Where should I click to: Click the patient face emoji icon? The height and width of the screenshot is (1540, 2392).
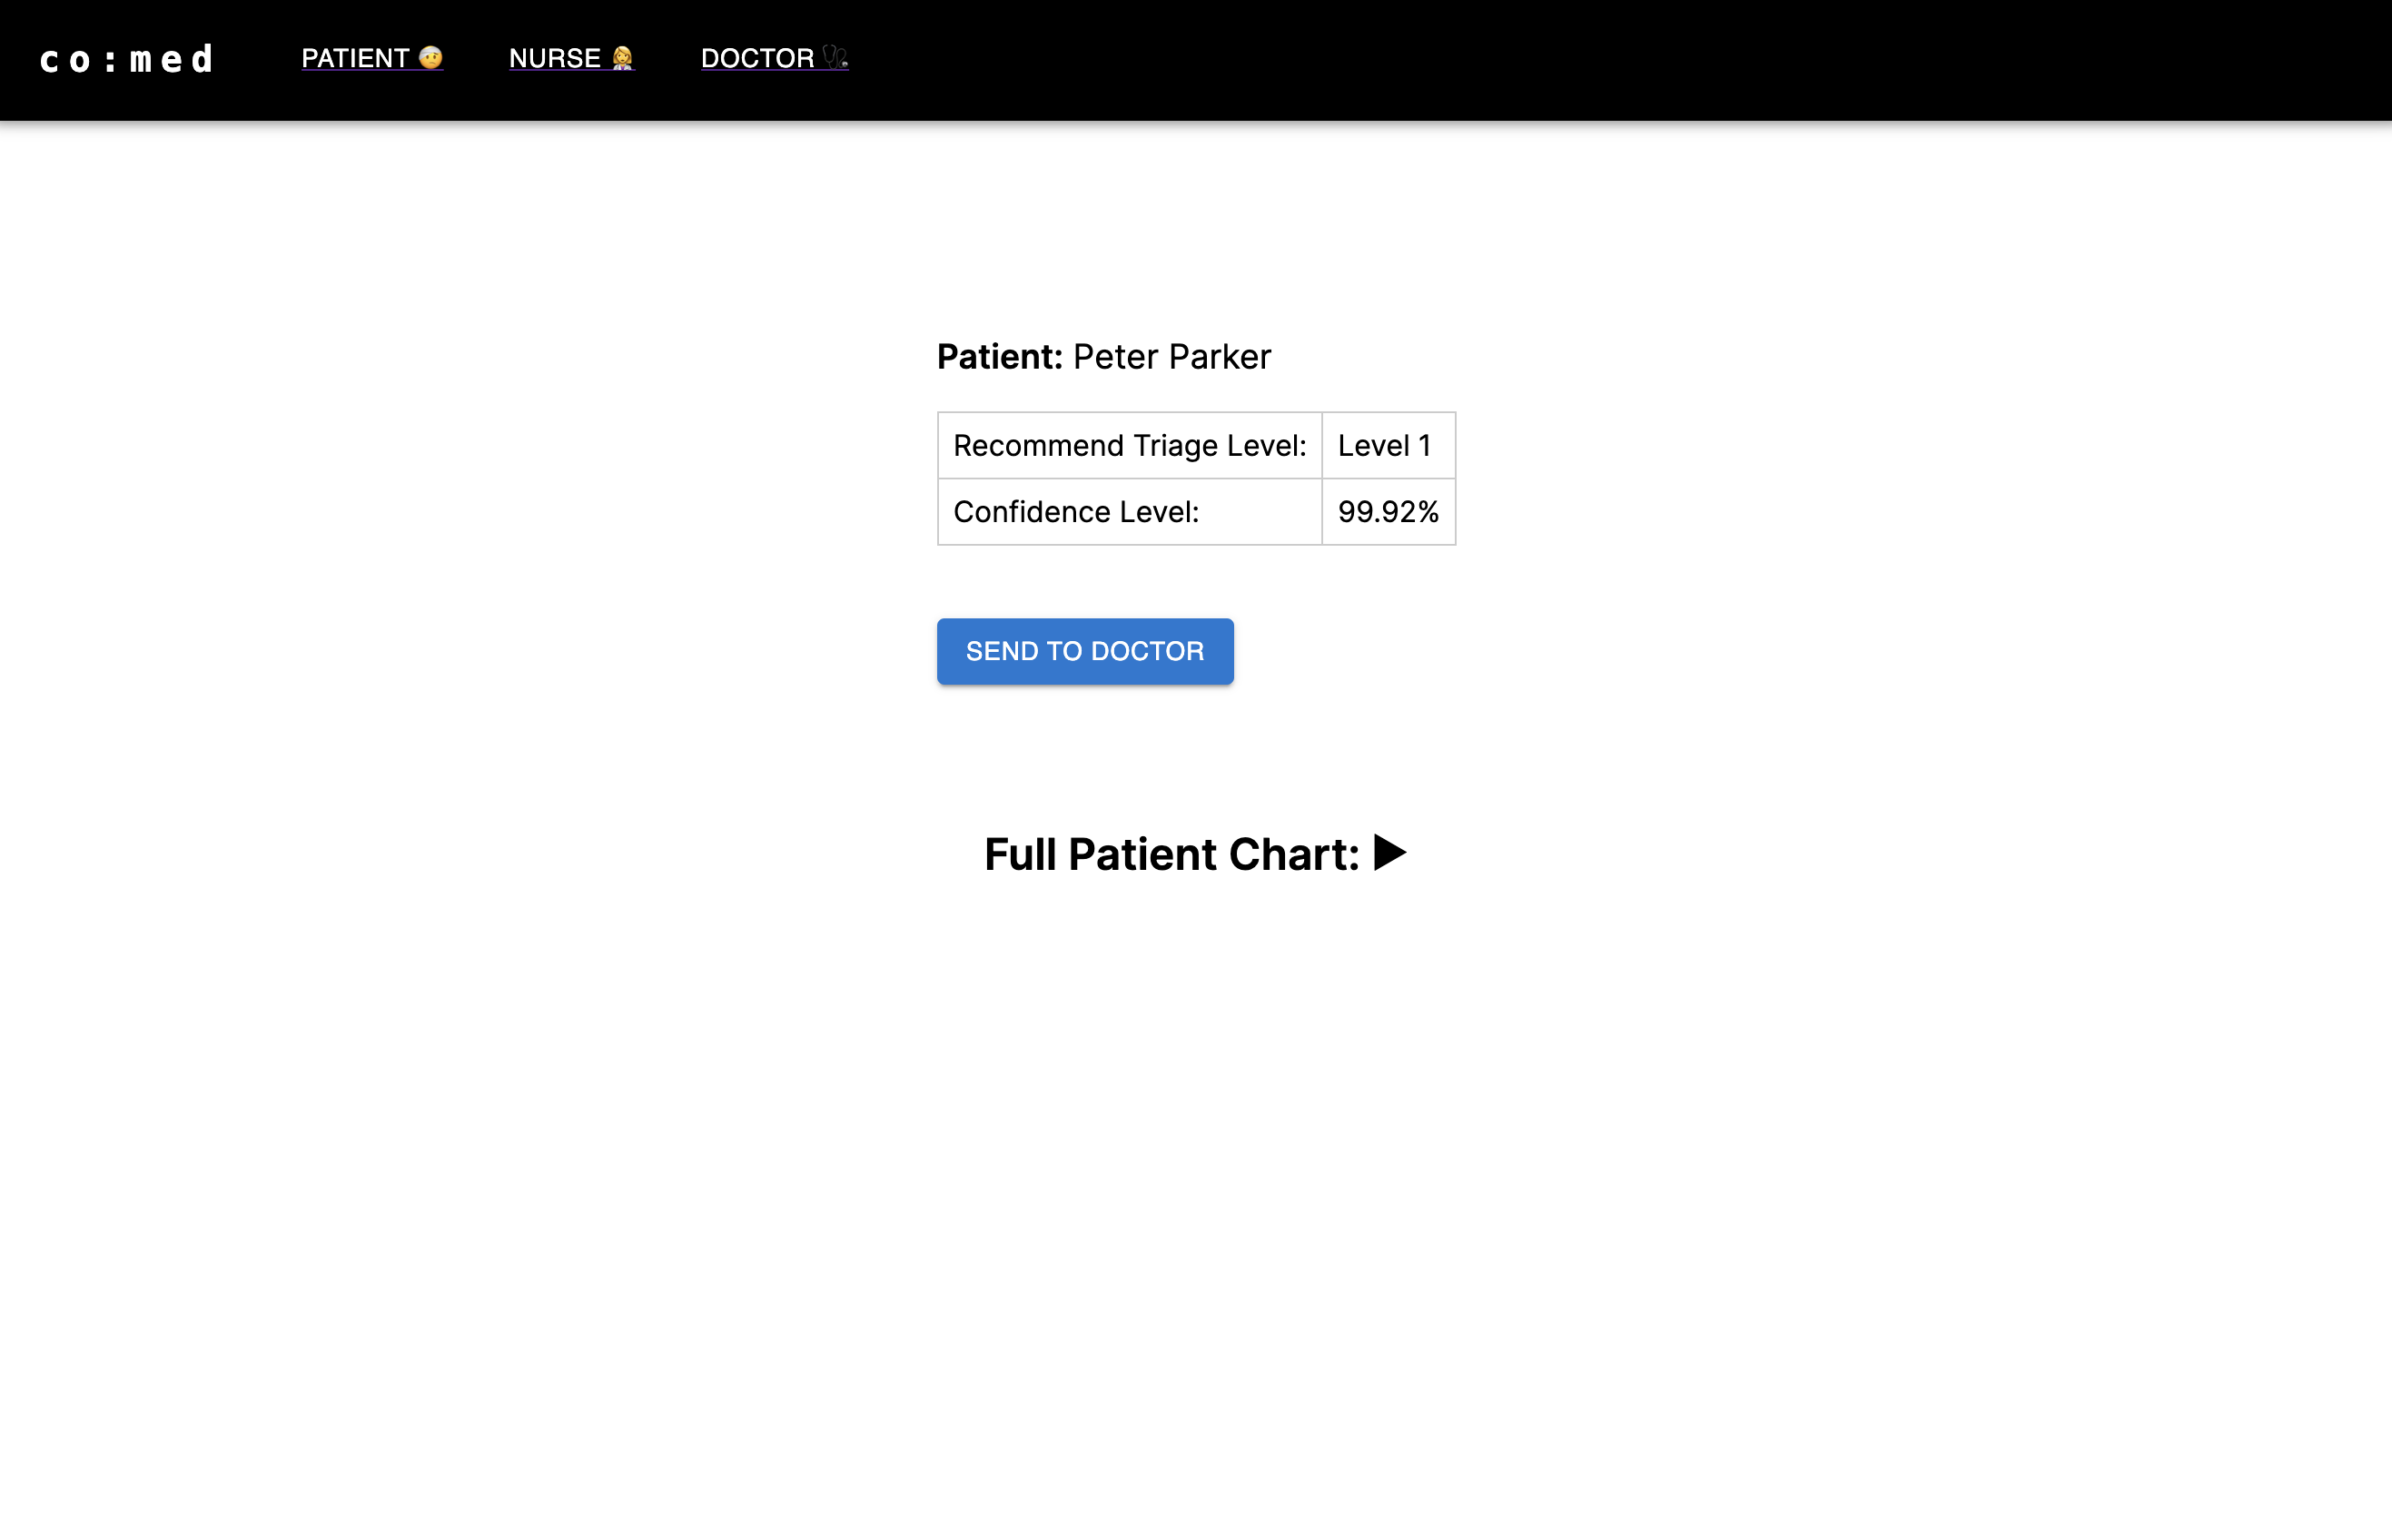[x=431, y=57]
